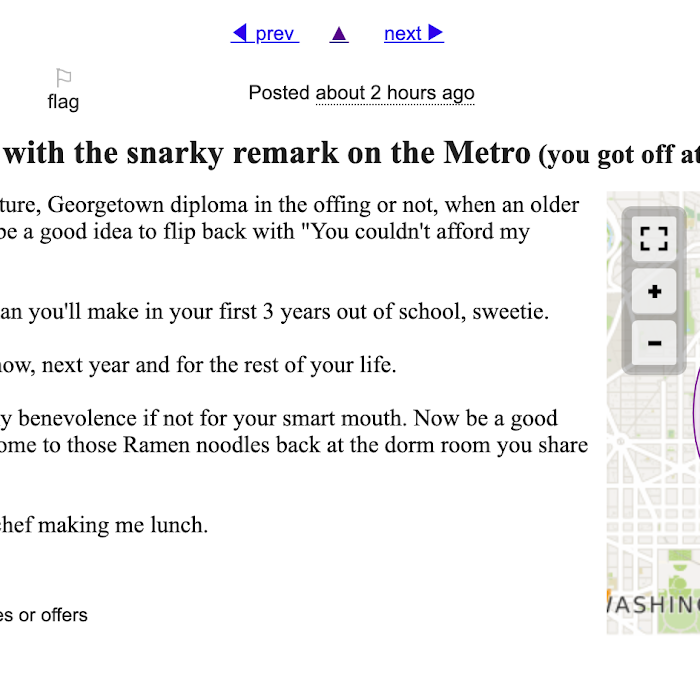Go to the prev posting link
Viewport: 700px width, 700px height.
(265, 33)
